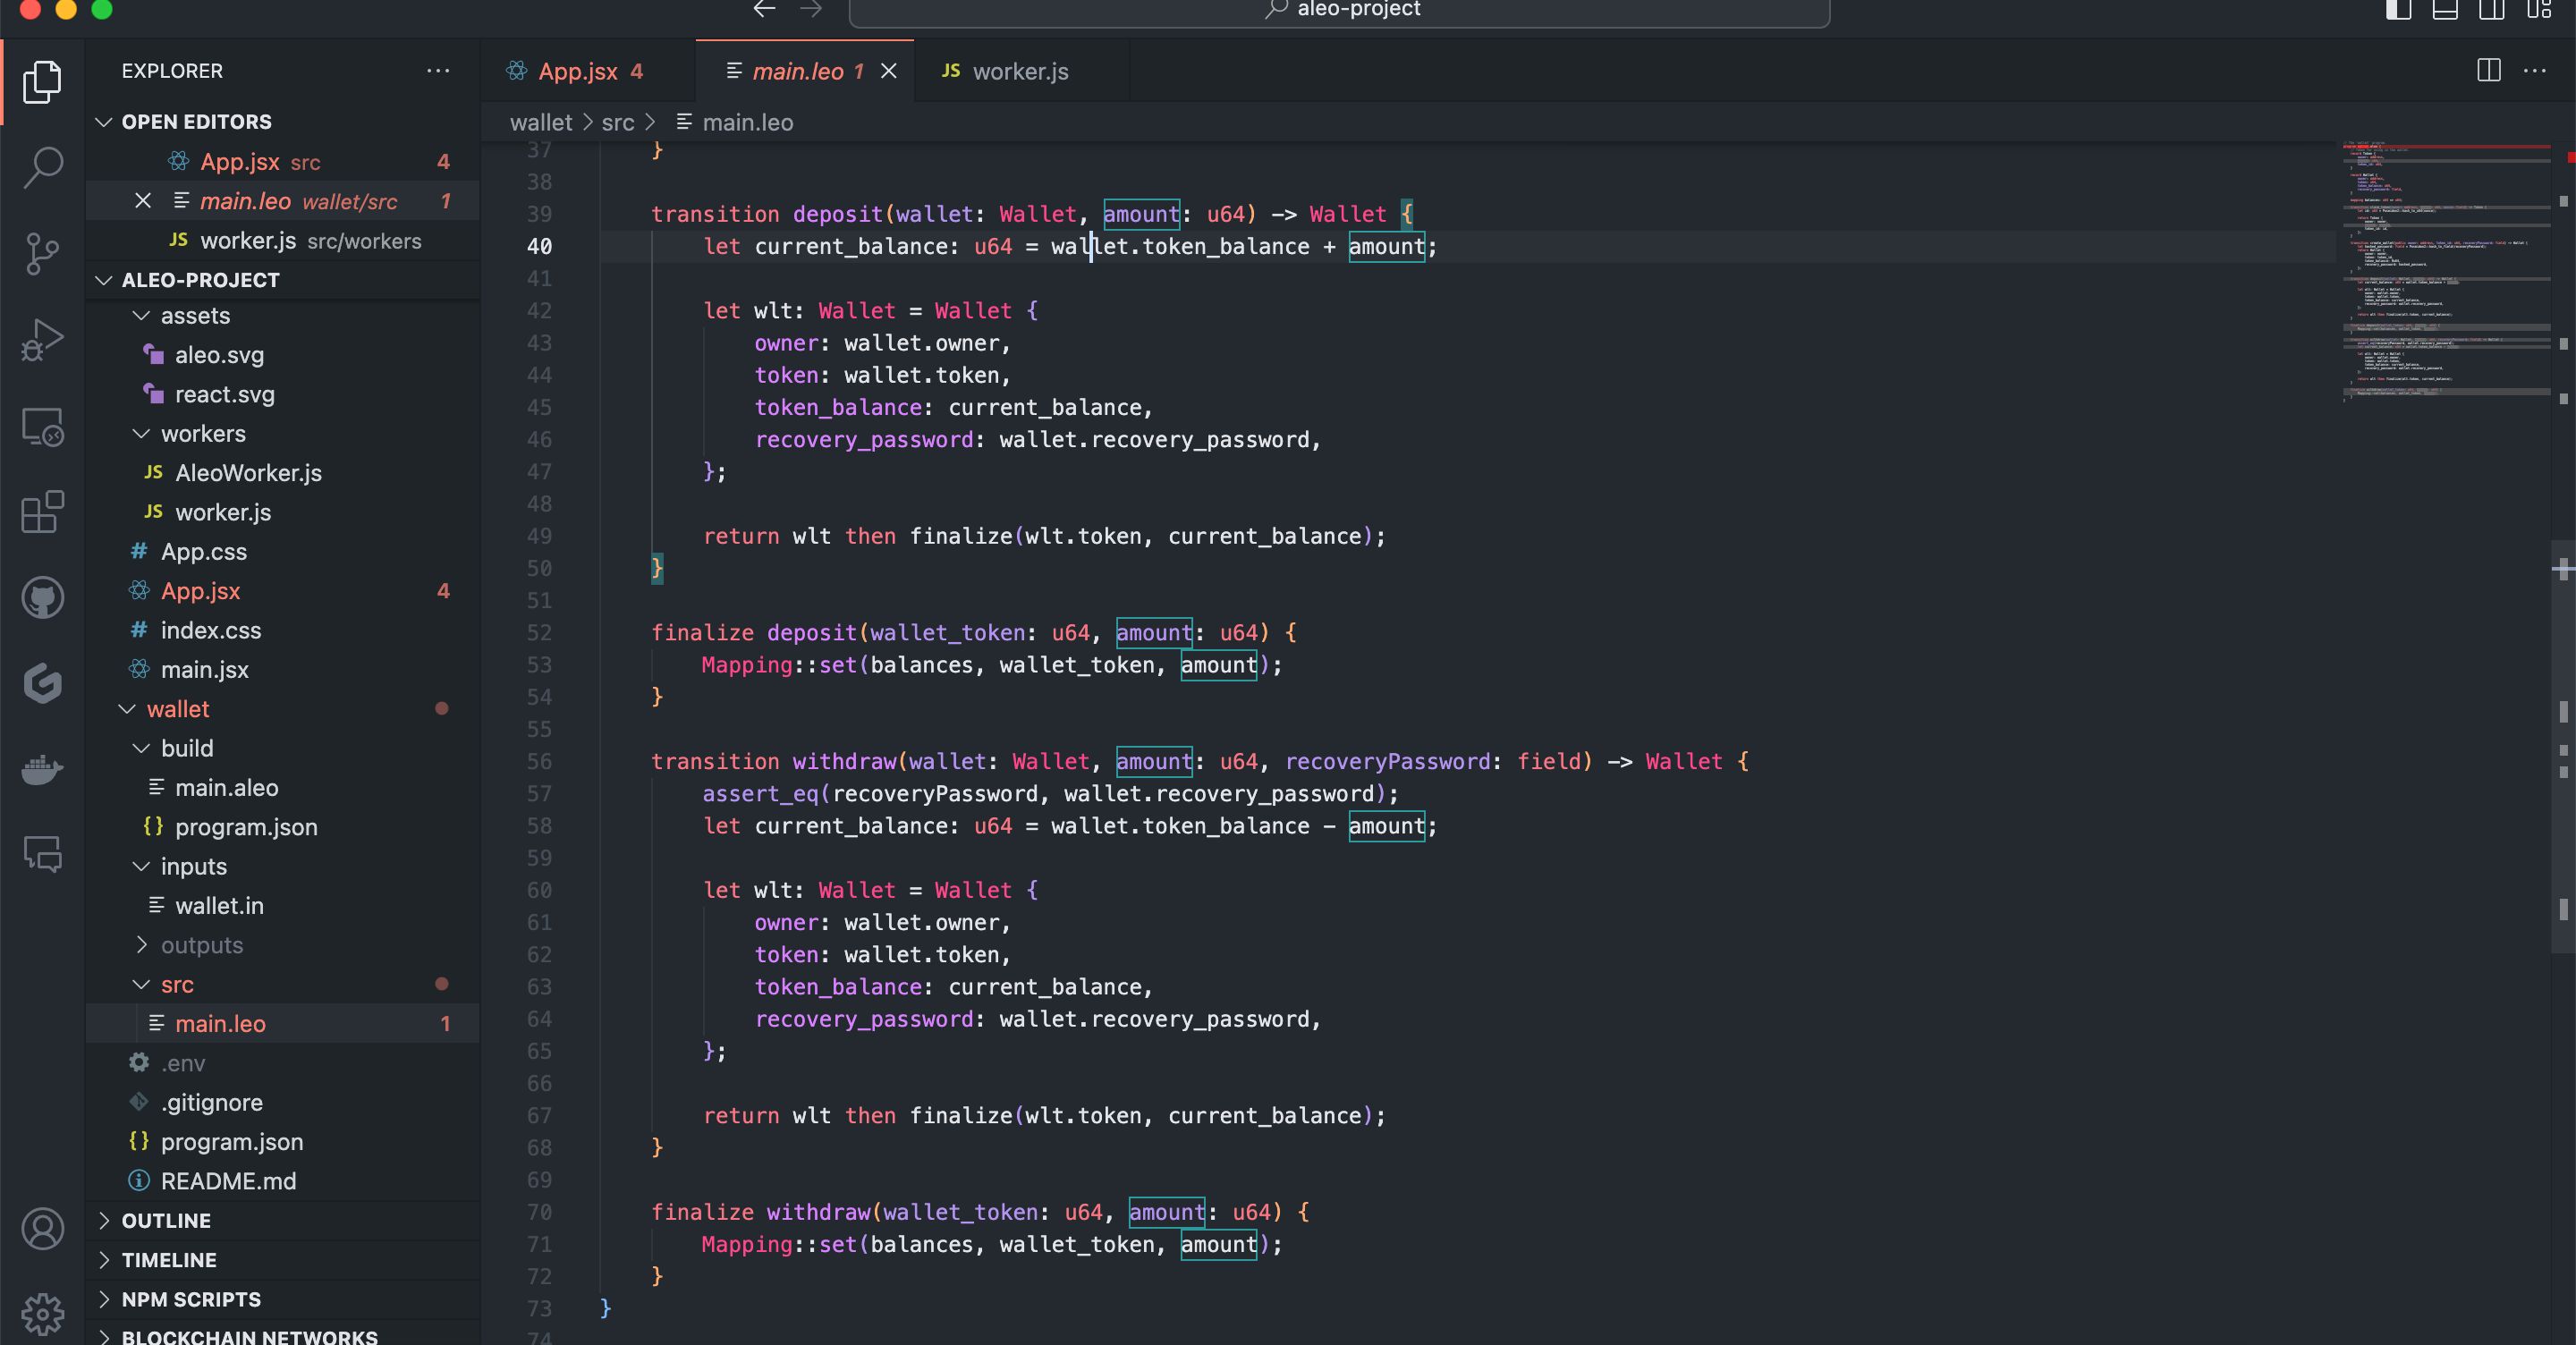Screen dimensions: 2576x1345
Task: Toggle the primary side bar layout icon
Action: pos(2398,10)
